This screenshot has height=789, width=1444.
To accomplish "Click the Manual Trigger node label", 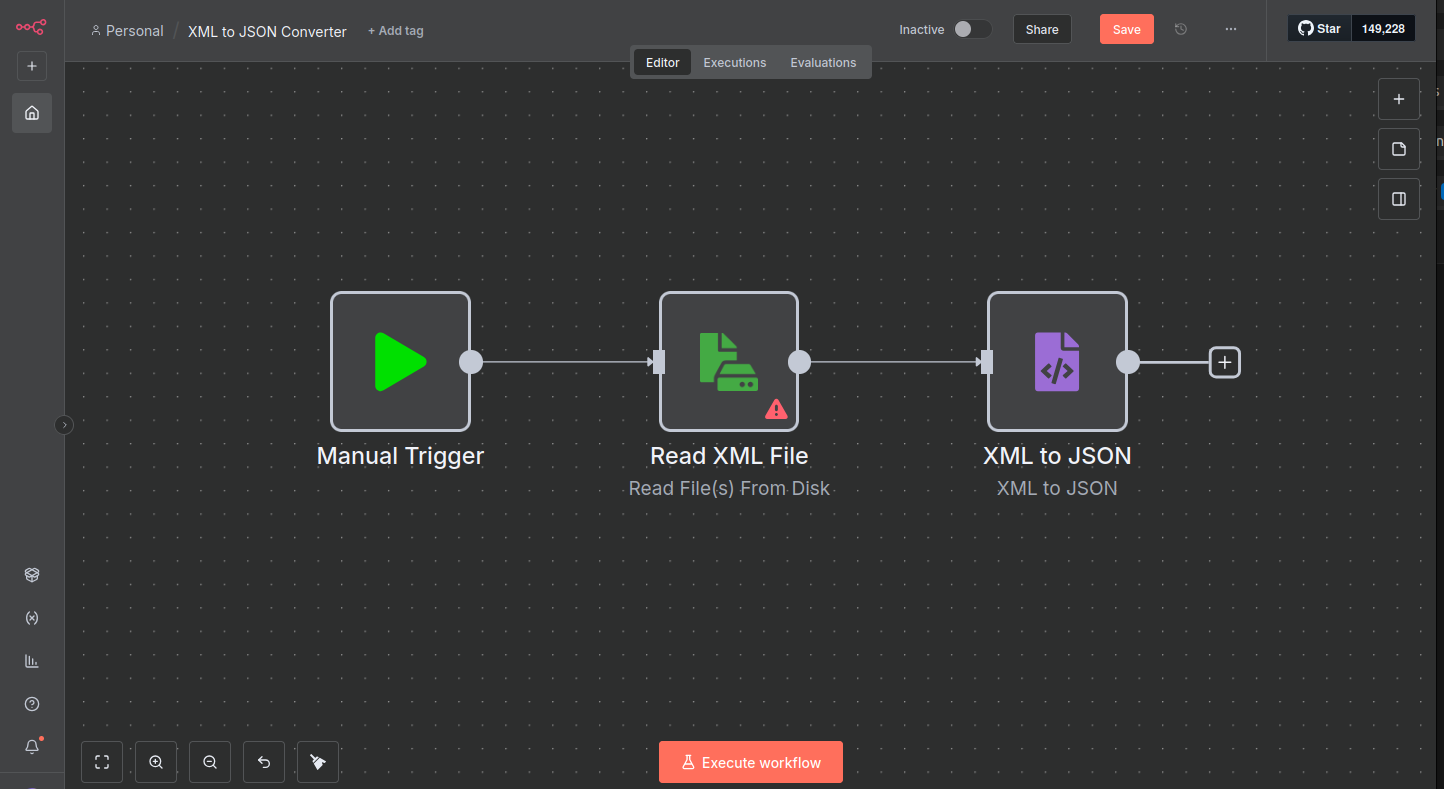I will (x=400, y=456).
